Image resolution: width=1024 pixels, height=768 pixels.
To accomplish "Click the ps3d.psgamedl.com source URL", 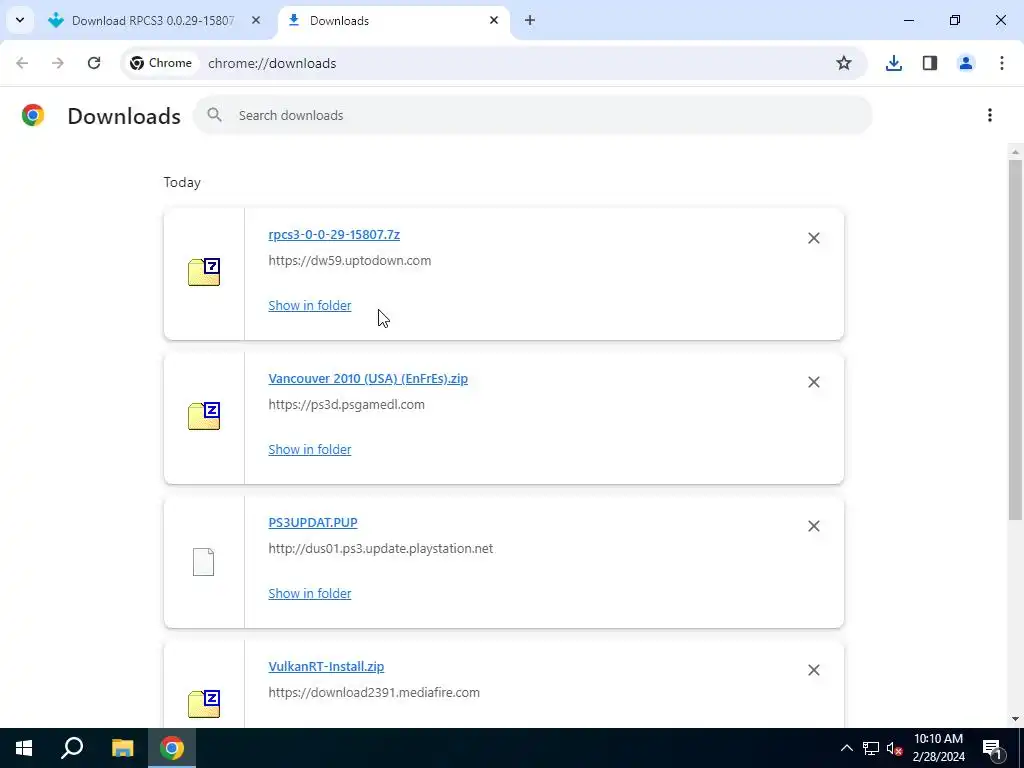I will click(346, 404).
